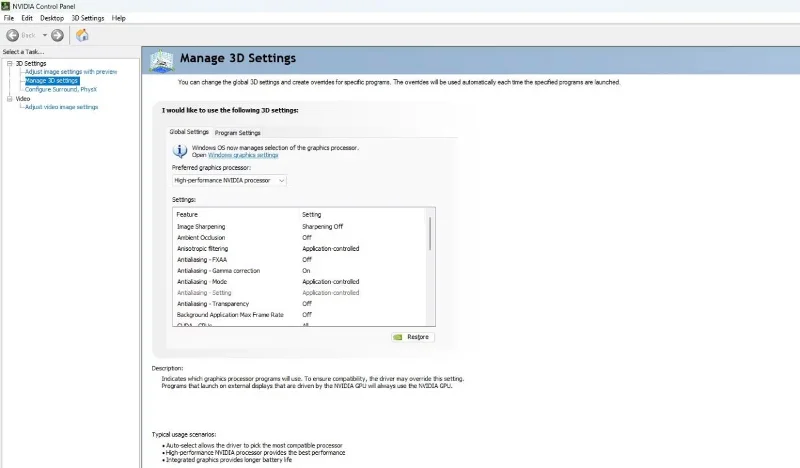Open the Home icon in toolbar
This screenshot has height=468, width=800.
(x=82, y=35)
